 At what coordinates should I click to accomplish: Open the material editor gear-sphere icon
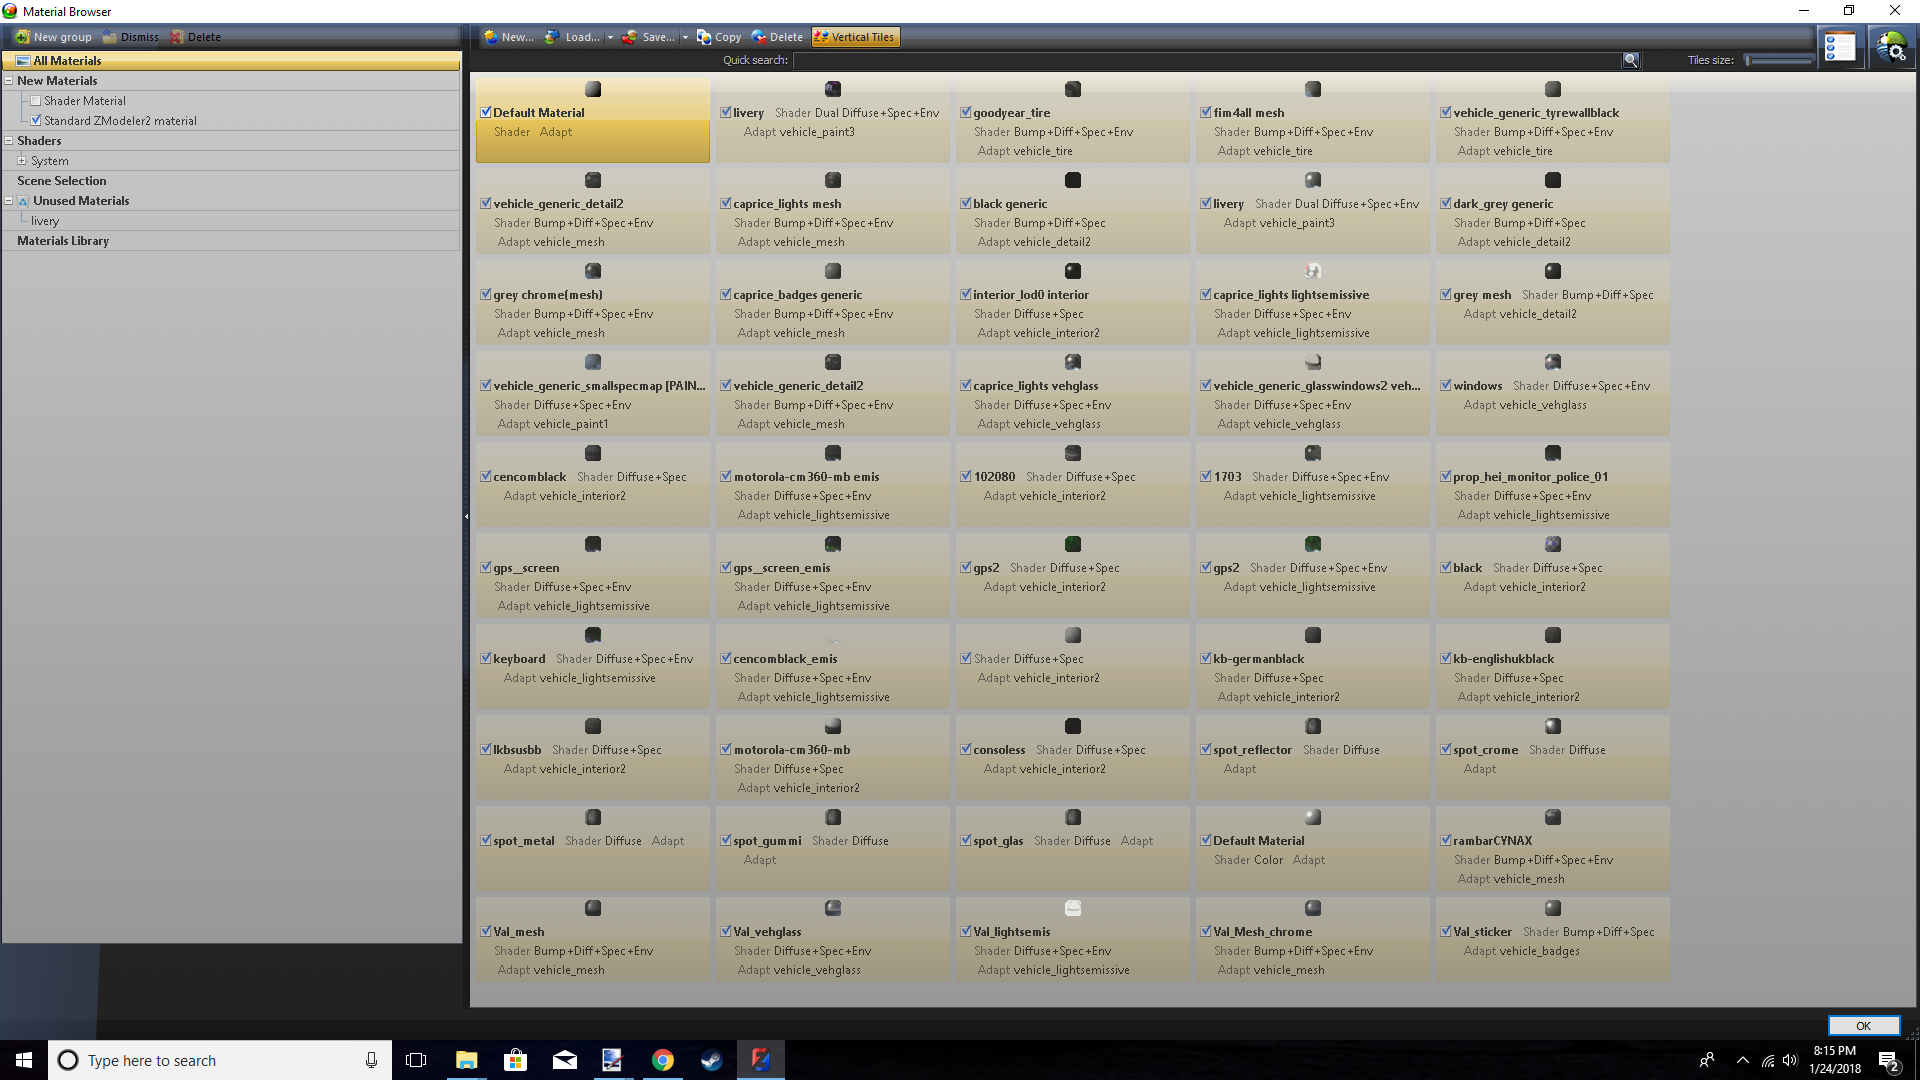coord(1892,47)
